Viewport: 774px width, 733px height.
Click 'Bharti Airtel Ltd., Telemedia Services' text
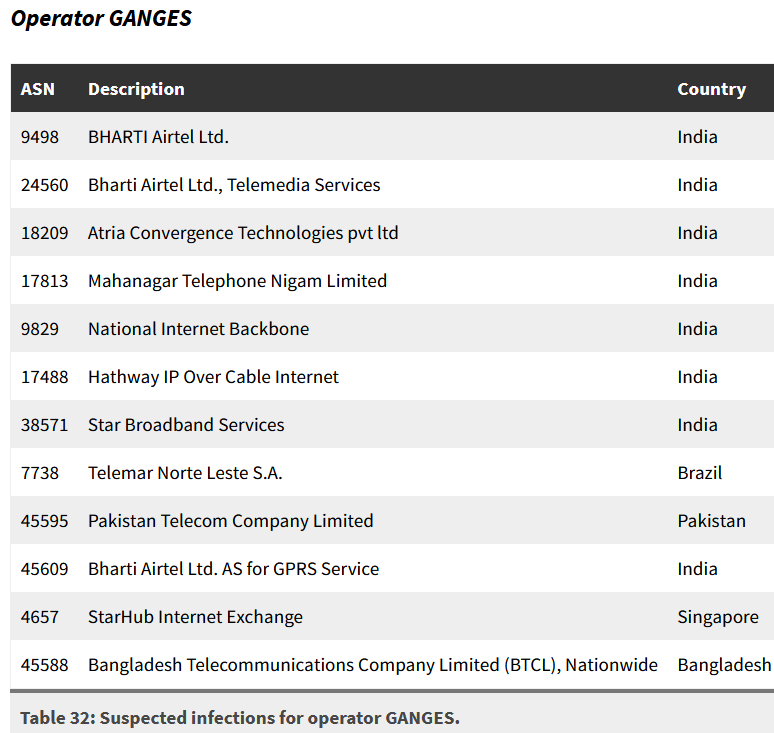click(234, 185)
